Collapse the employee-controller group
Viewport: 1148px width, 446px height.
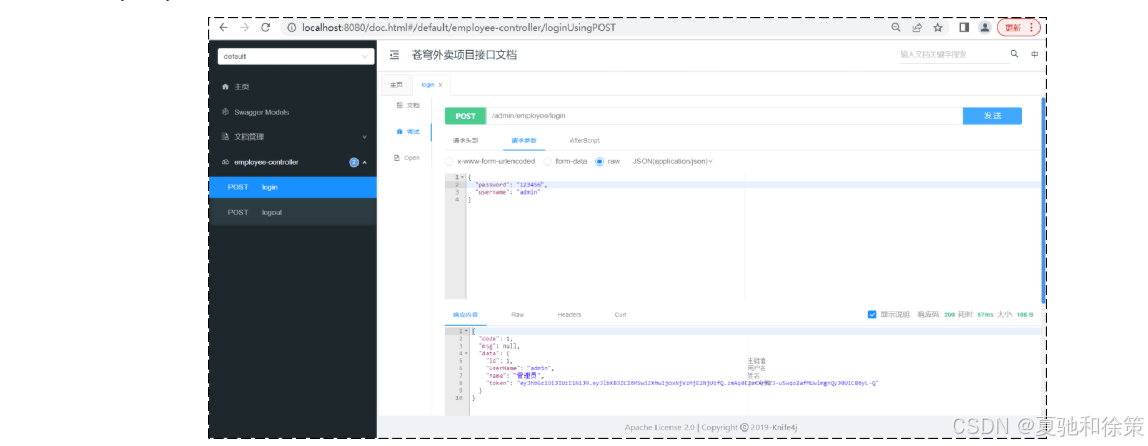point(365,162)
